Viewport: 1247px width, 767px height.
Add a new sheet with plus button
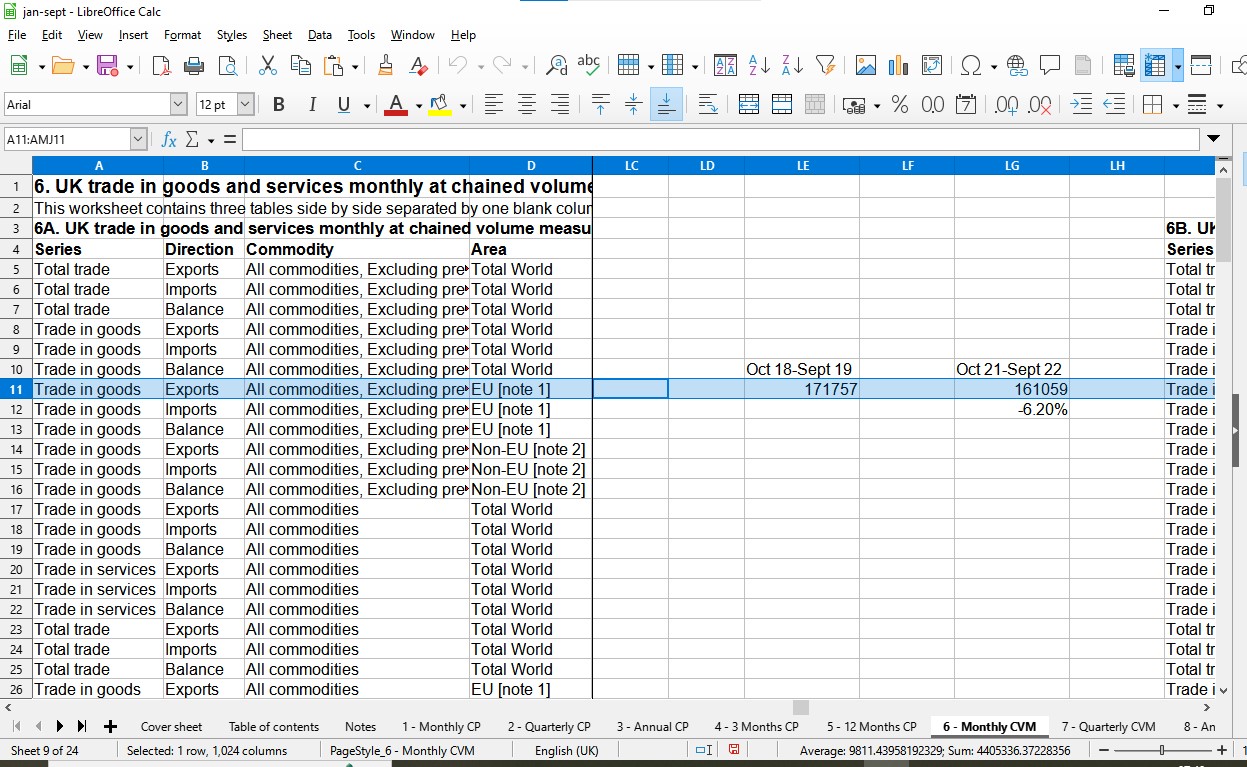(x=110, y=727)
